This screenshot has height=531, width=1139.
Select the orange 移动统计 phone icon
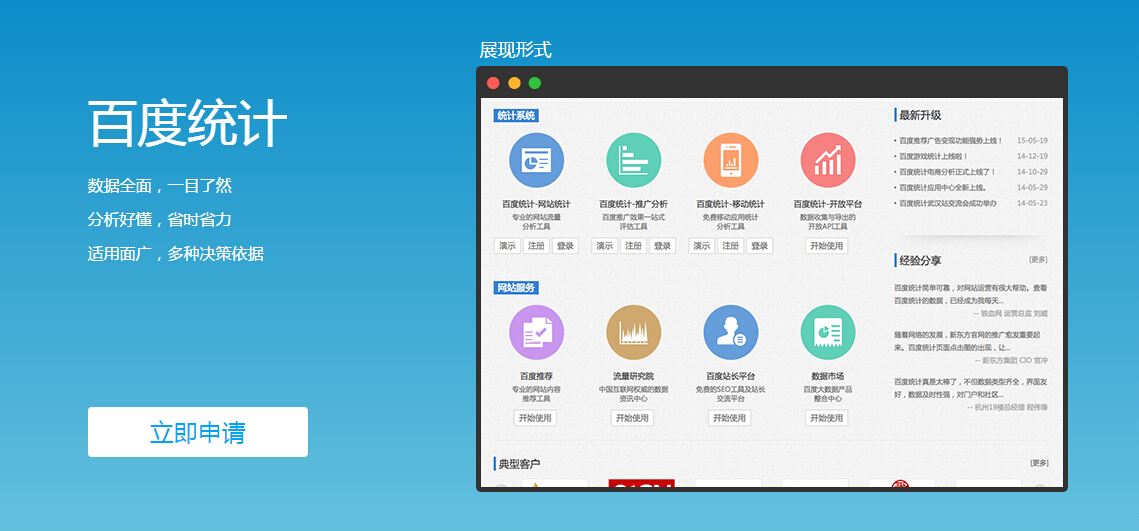730,160
